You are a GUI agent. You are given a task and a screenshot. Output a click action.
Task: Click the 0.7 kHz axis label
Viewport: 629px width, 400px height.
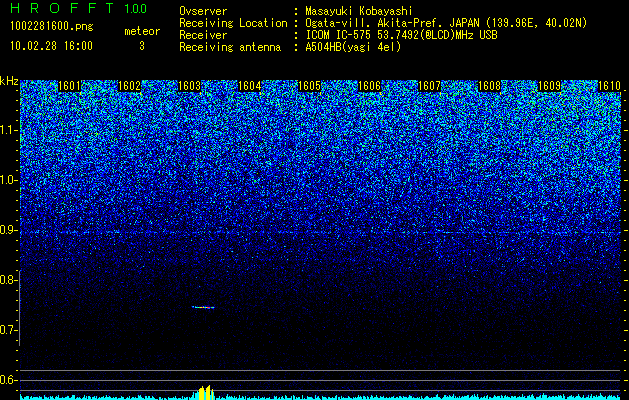pos(7,330)
